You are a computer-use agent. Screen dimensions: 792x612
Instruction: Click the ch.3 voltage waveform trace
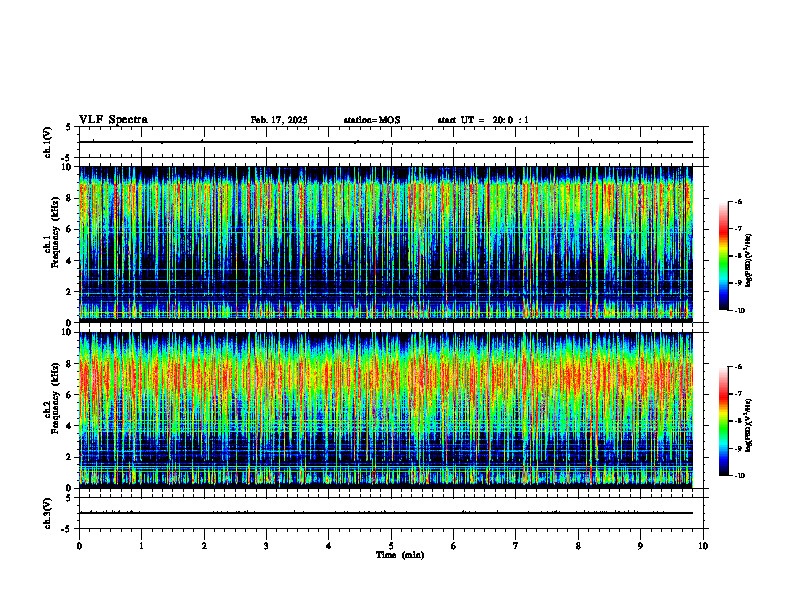click(x=386, y=513)
